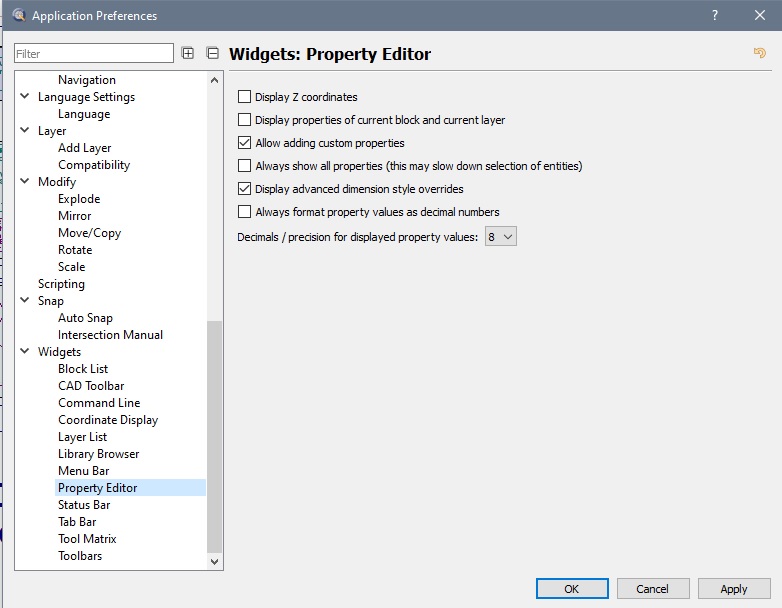Collapse the Snap tree section
The height and width of the screenshot is (608, 782).
click(25, 301)
